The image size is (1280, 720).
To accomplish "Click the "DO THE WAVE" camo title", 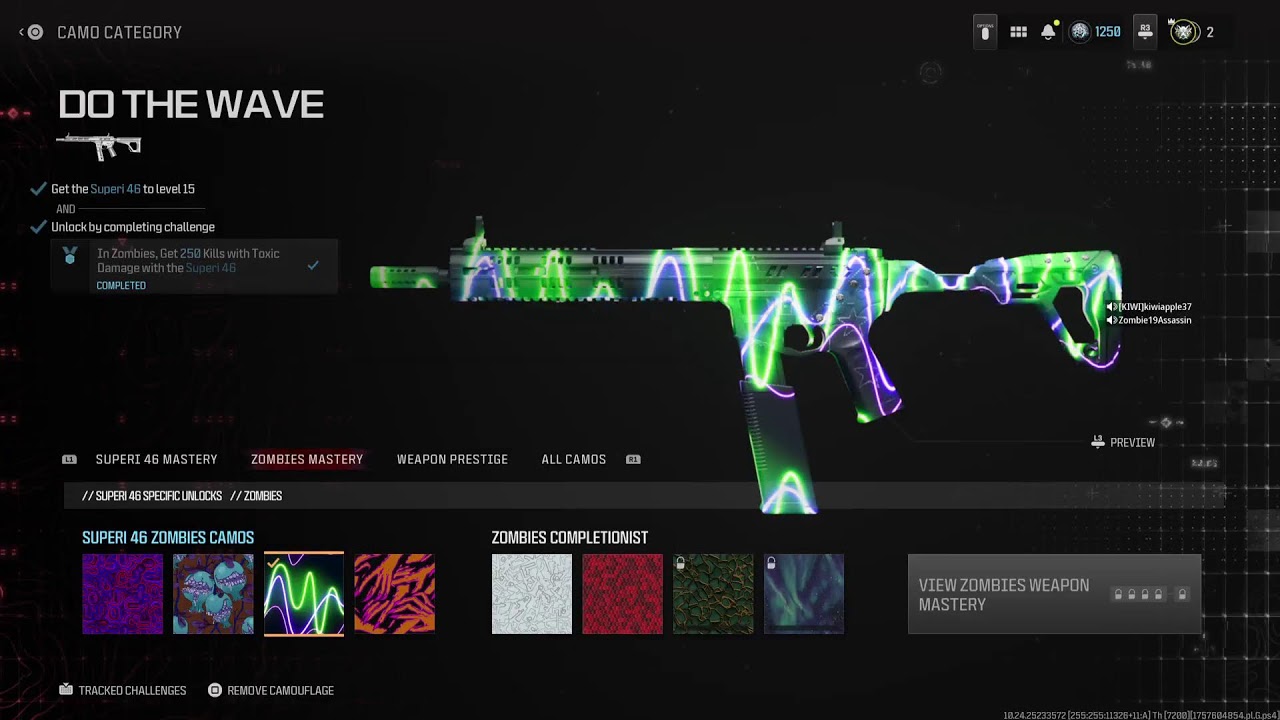I will 191,105.
